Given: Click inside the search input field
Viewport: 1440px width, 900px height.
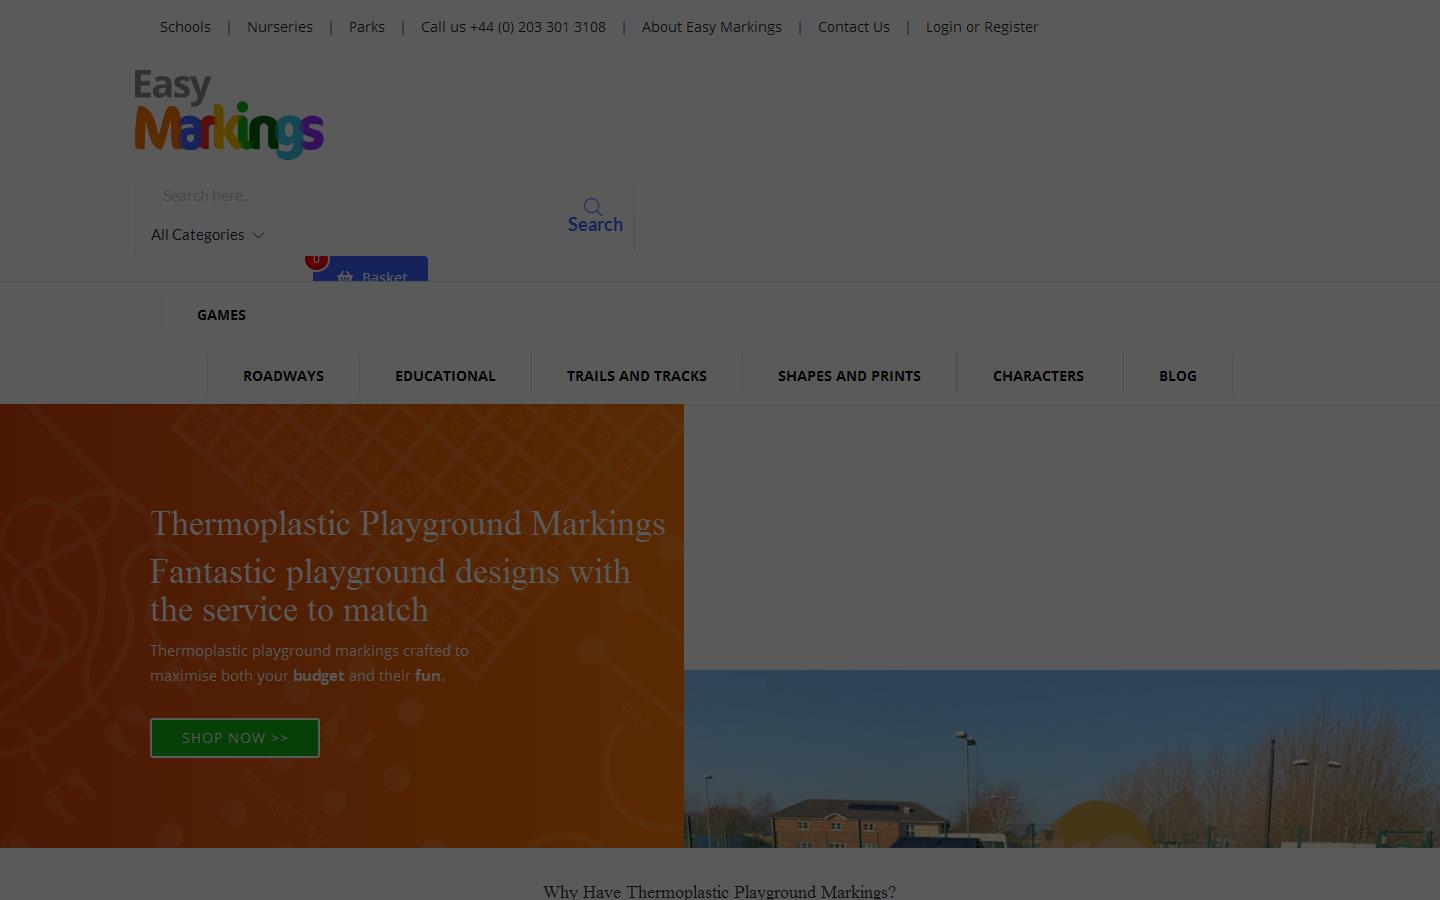Looking at the screenshot, I should click(330, 195).
